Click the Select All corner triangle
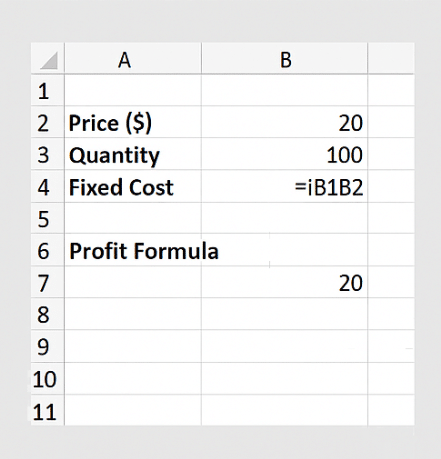The height and width of the screenshot is (459, 441). pos(48,59)
